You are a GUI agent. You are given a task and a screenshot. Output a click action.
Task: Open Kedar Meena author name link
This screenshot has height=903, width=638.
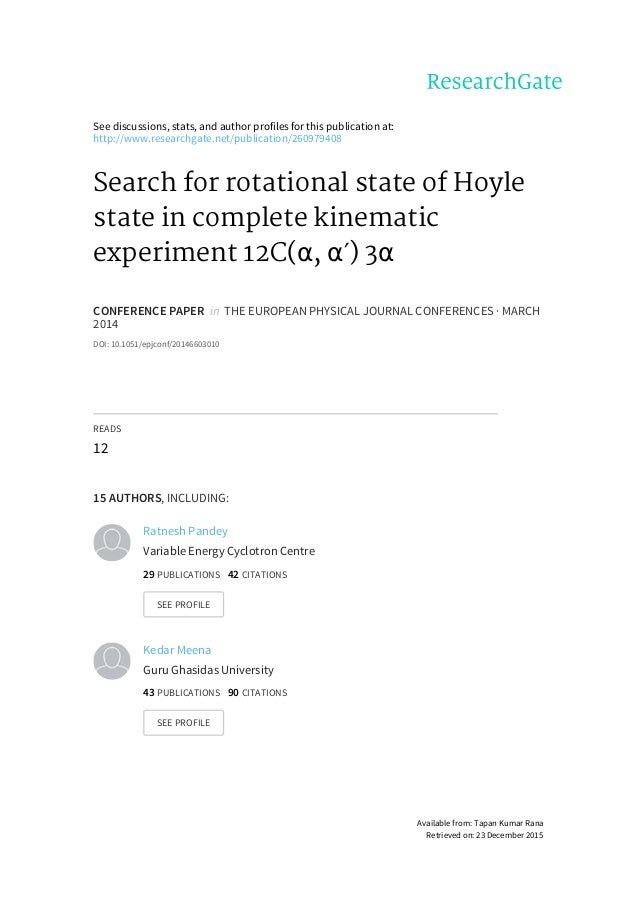177,649
